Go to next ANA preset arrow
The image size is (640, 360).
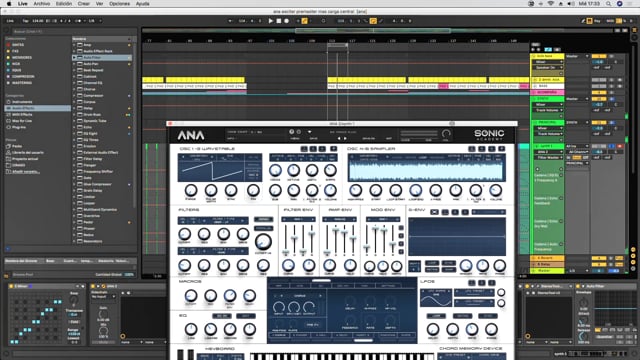[345, 138]
